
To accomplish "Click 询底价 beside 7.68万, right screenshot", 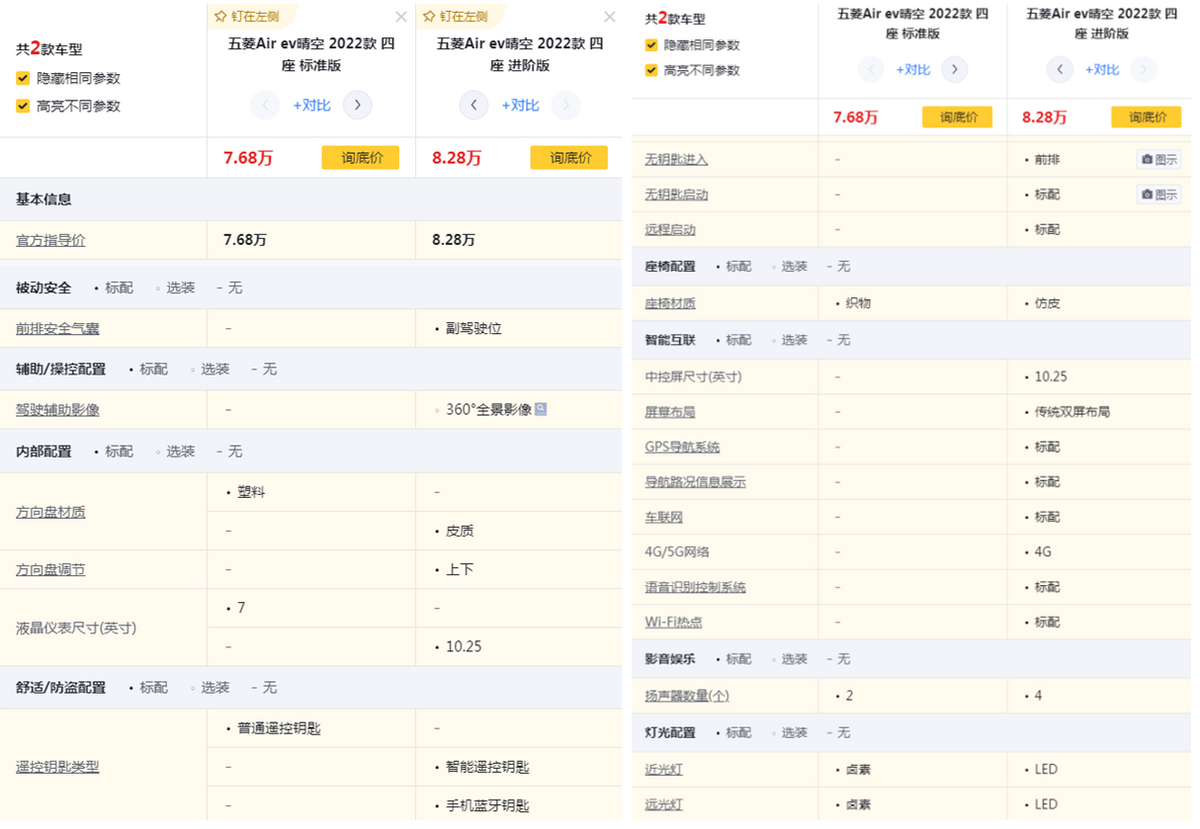I will 957,117.
